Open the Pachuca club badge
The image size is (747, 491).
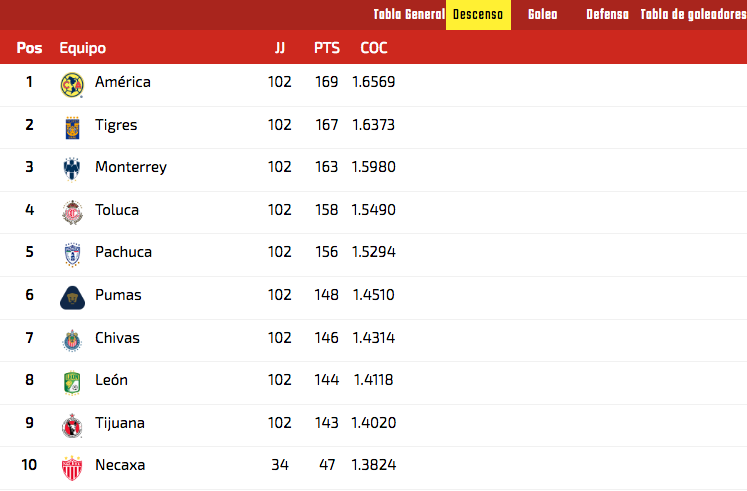(72, 255)
